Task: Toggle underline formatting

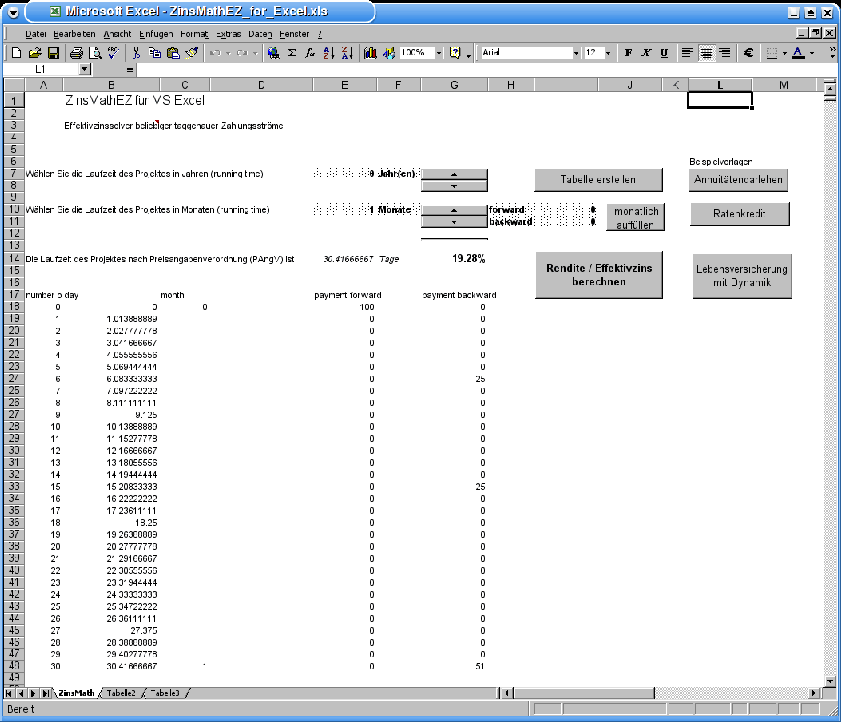Action: pyautogui.click(x=664, y=53)
